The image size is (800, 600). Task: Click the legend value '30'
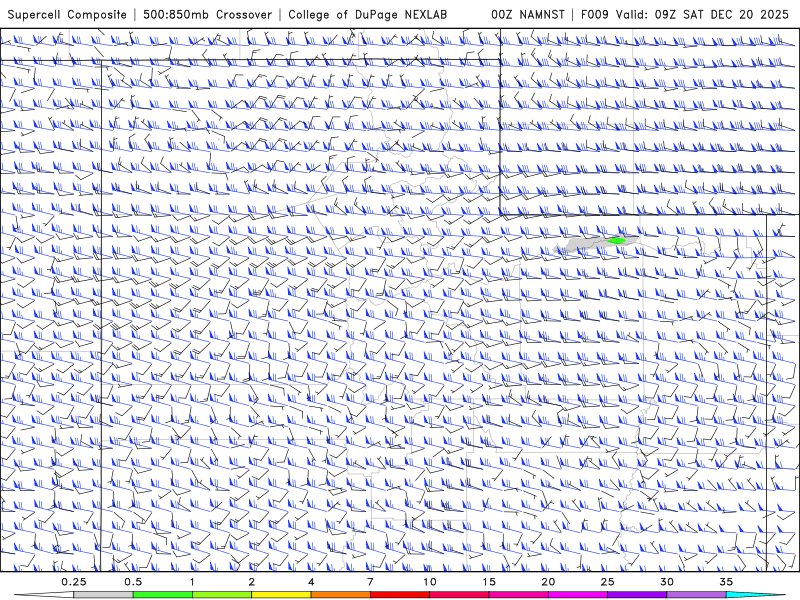[x=667, y=582]
